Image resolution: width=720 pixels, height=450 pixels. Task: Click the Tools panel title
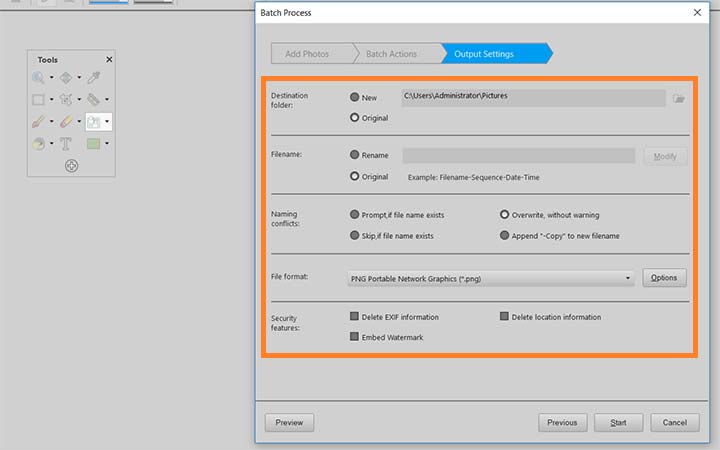point(47,60)
